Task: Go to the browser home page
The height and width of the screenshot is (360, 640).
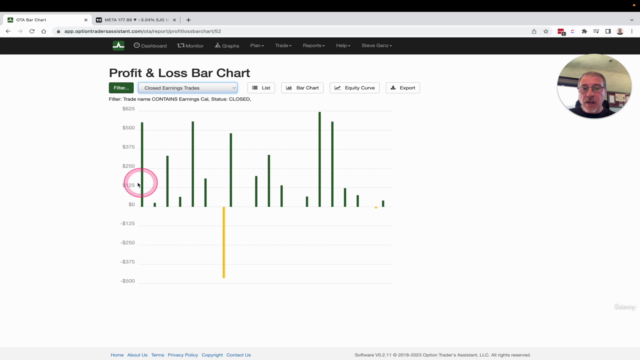Action: coord(44,31)
